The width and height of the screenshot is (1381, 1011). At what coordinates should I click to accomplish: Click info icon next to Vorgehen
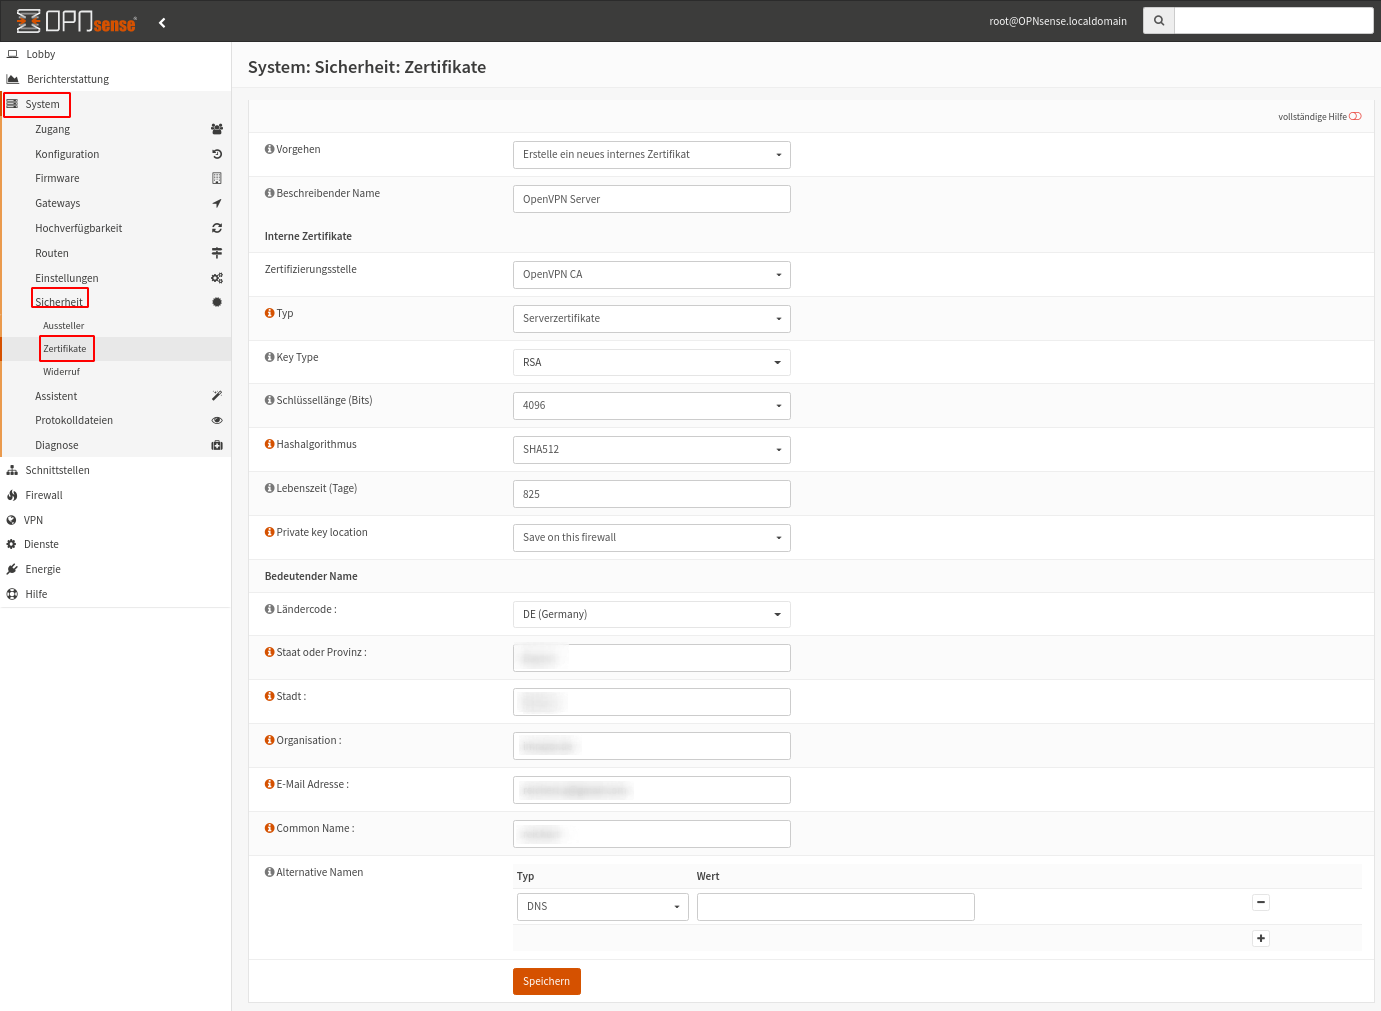coord(269,149)
